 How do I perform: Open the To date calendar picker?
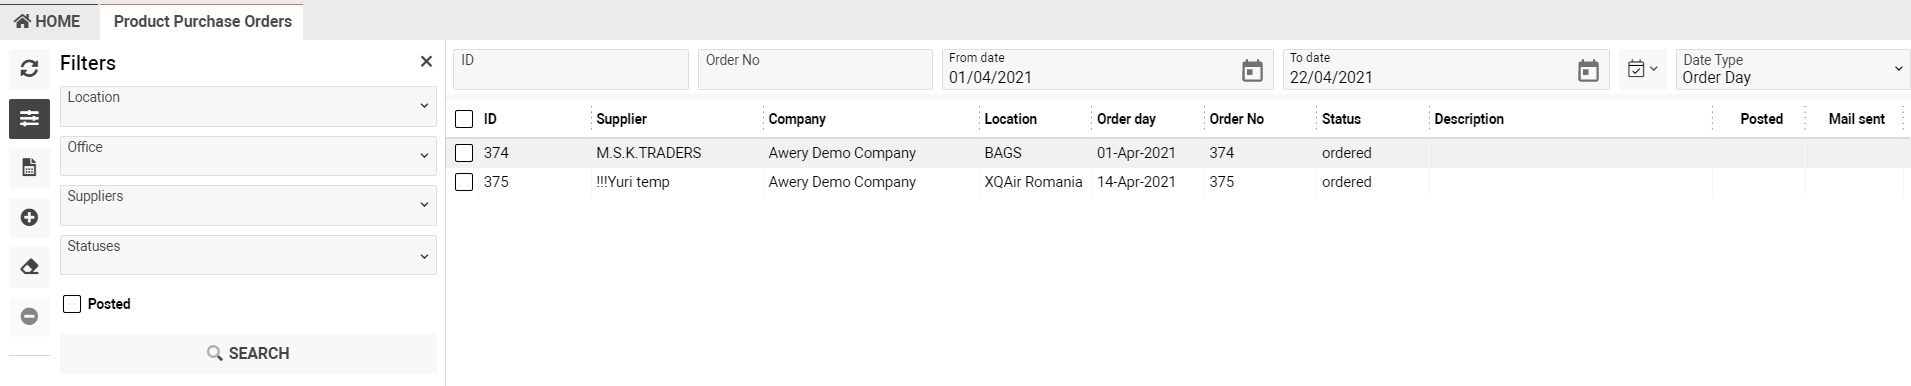coord(1588,70)
